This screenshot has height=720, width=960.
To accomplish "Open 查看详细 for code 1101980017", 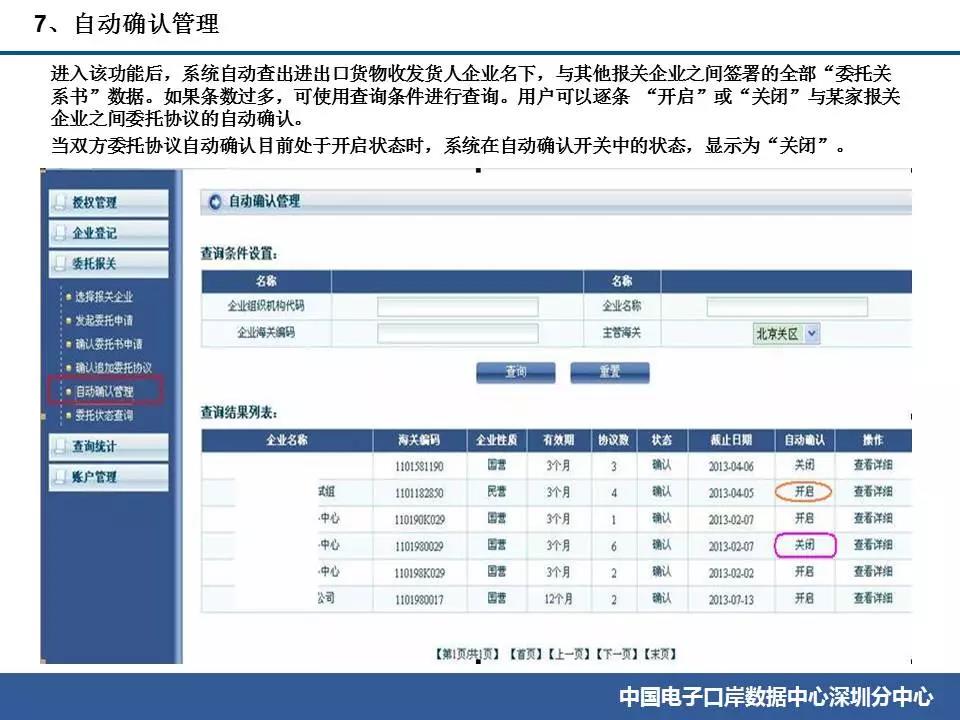I will click(872, 598).
